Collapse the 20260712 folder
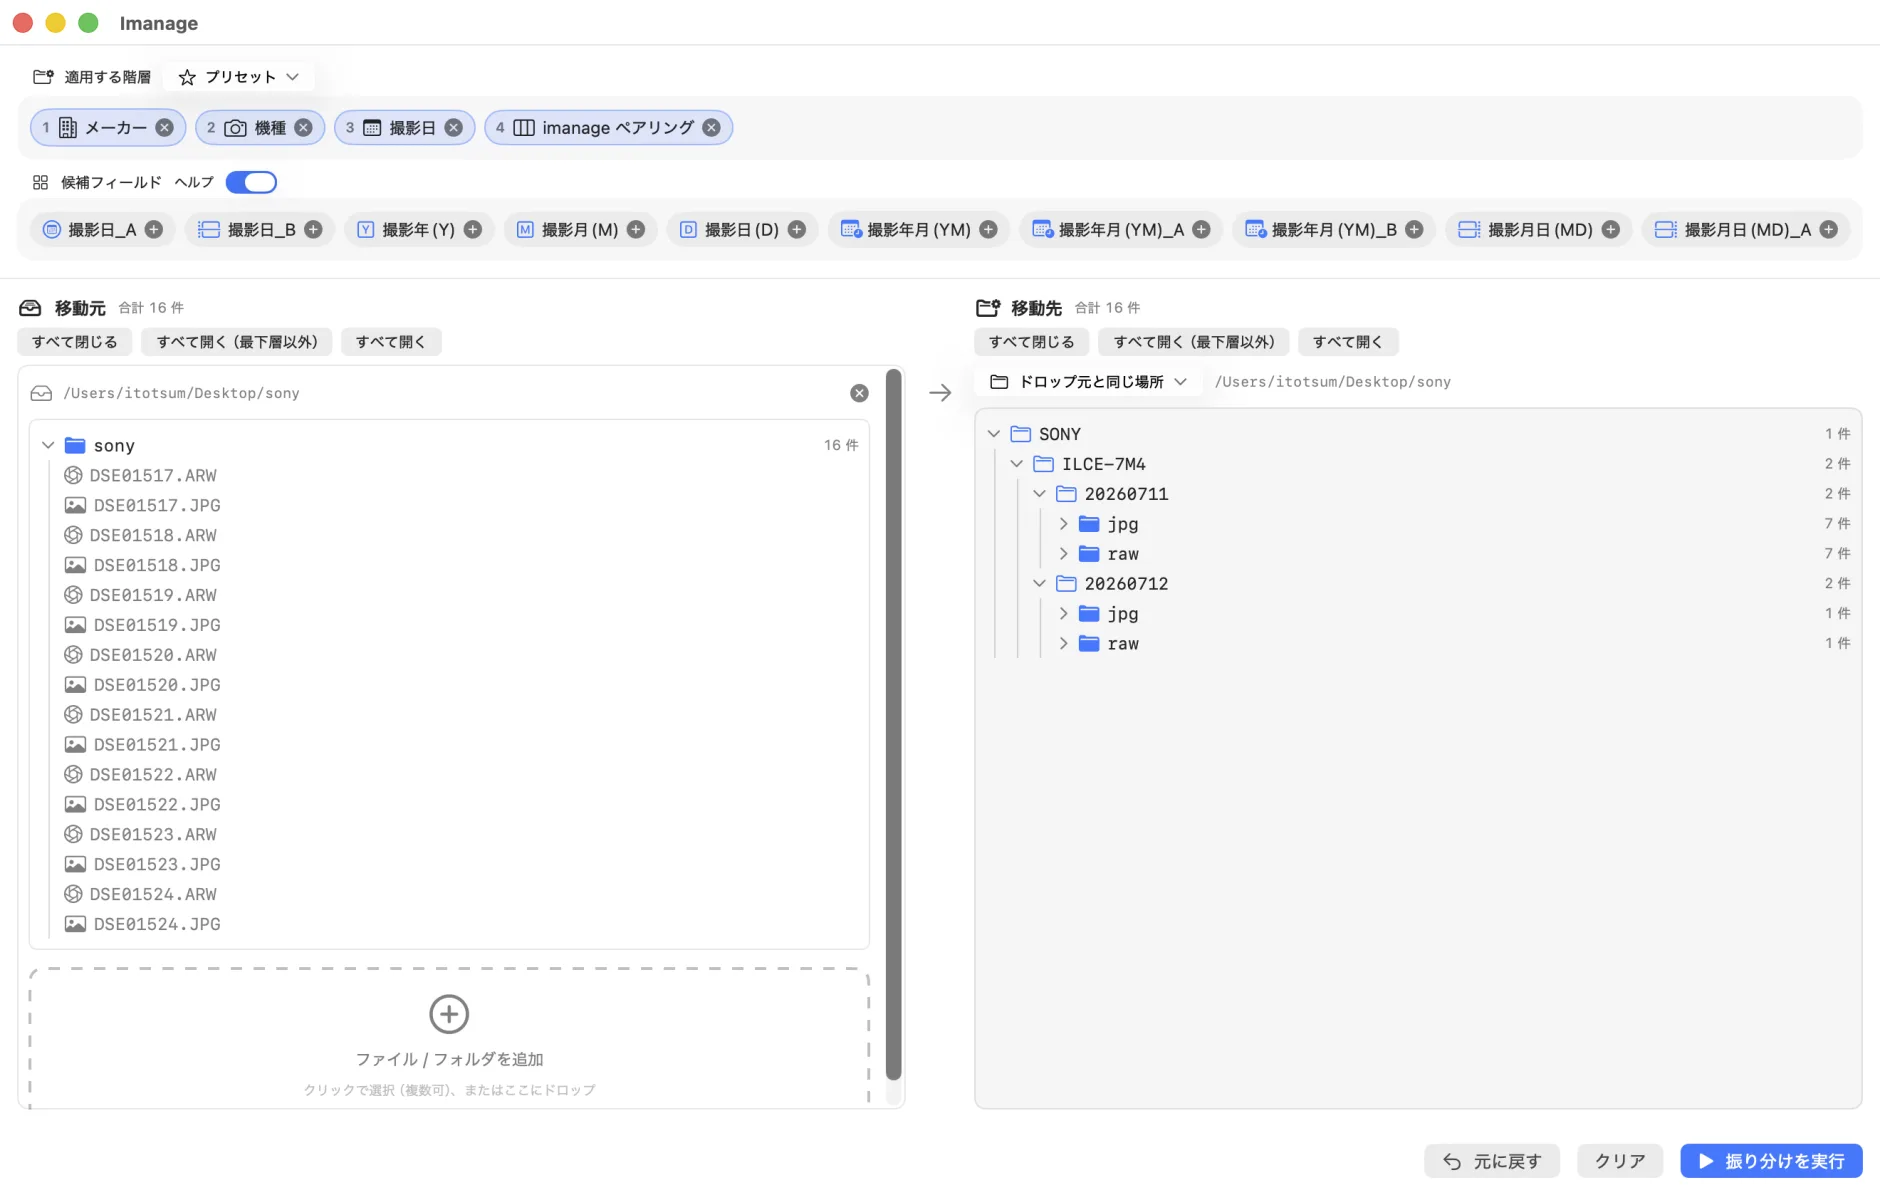The height and width of the screenshot is (1195, 1880). coord(1040,584)
